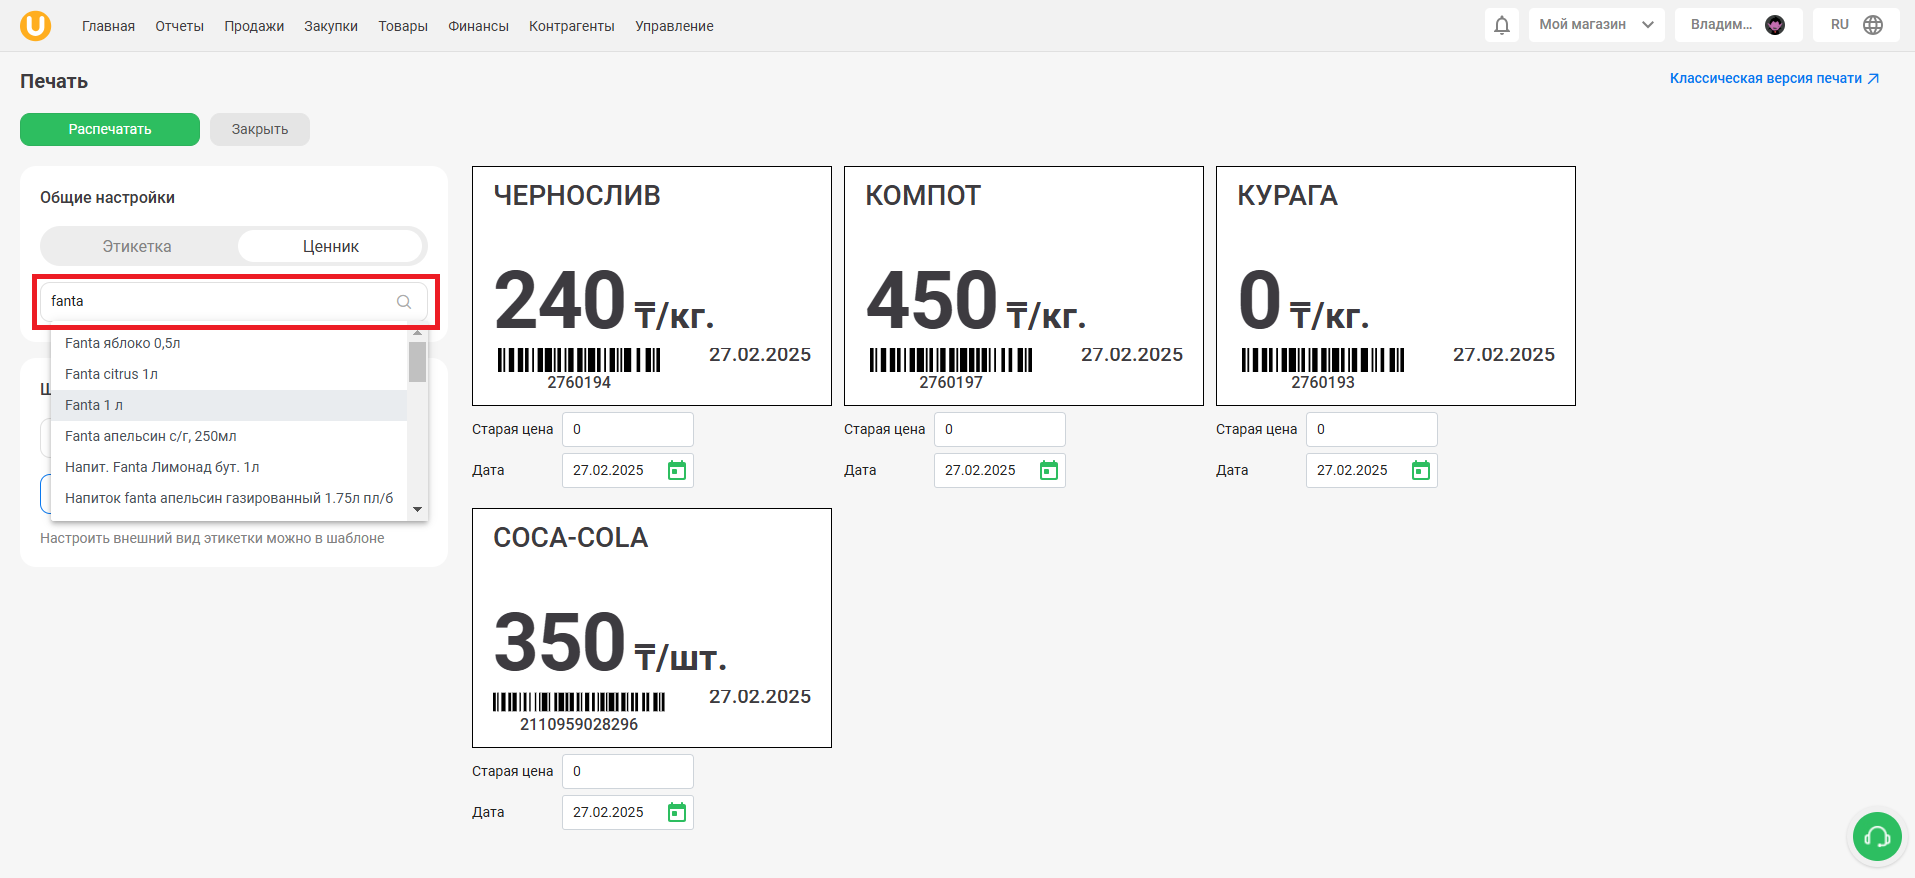Image resolution: width=1915 pixels, height=878 pixels.
Task: Select Fanta citrus 1л suggestion
Action: [x=229, y=374]
